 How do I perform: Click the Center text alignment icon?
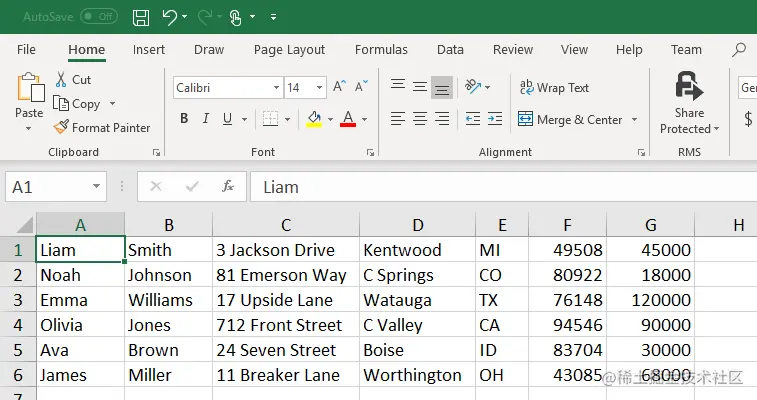[x=420, y=119]
